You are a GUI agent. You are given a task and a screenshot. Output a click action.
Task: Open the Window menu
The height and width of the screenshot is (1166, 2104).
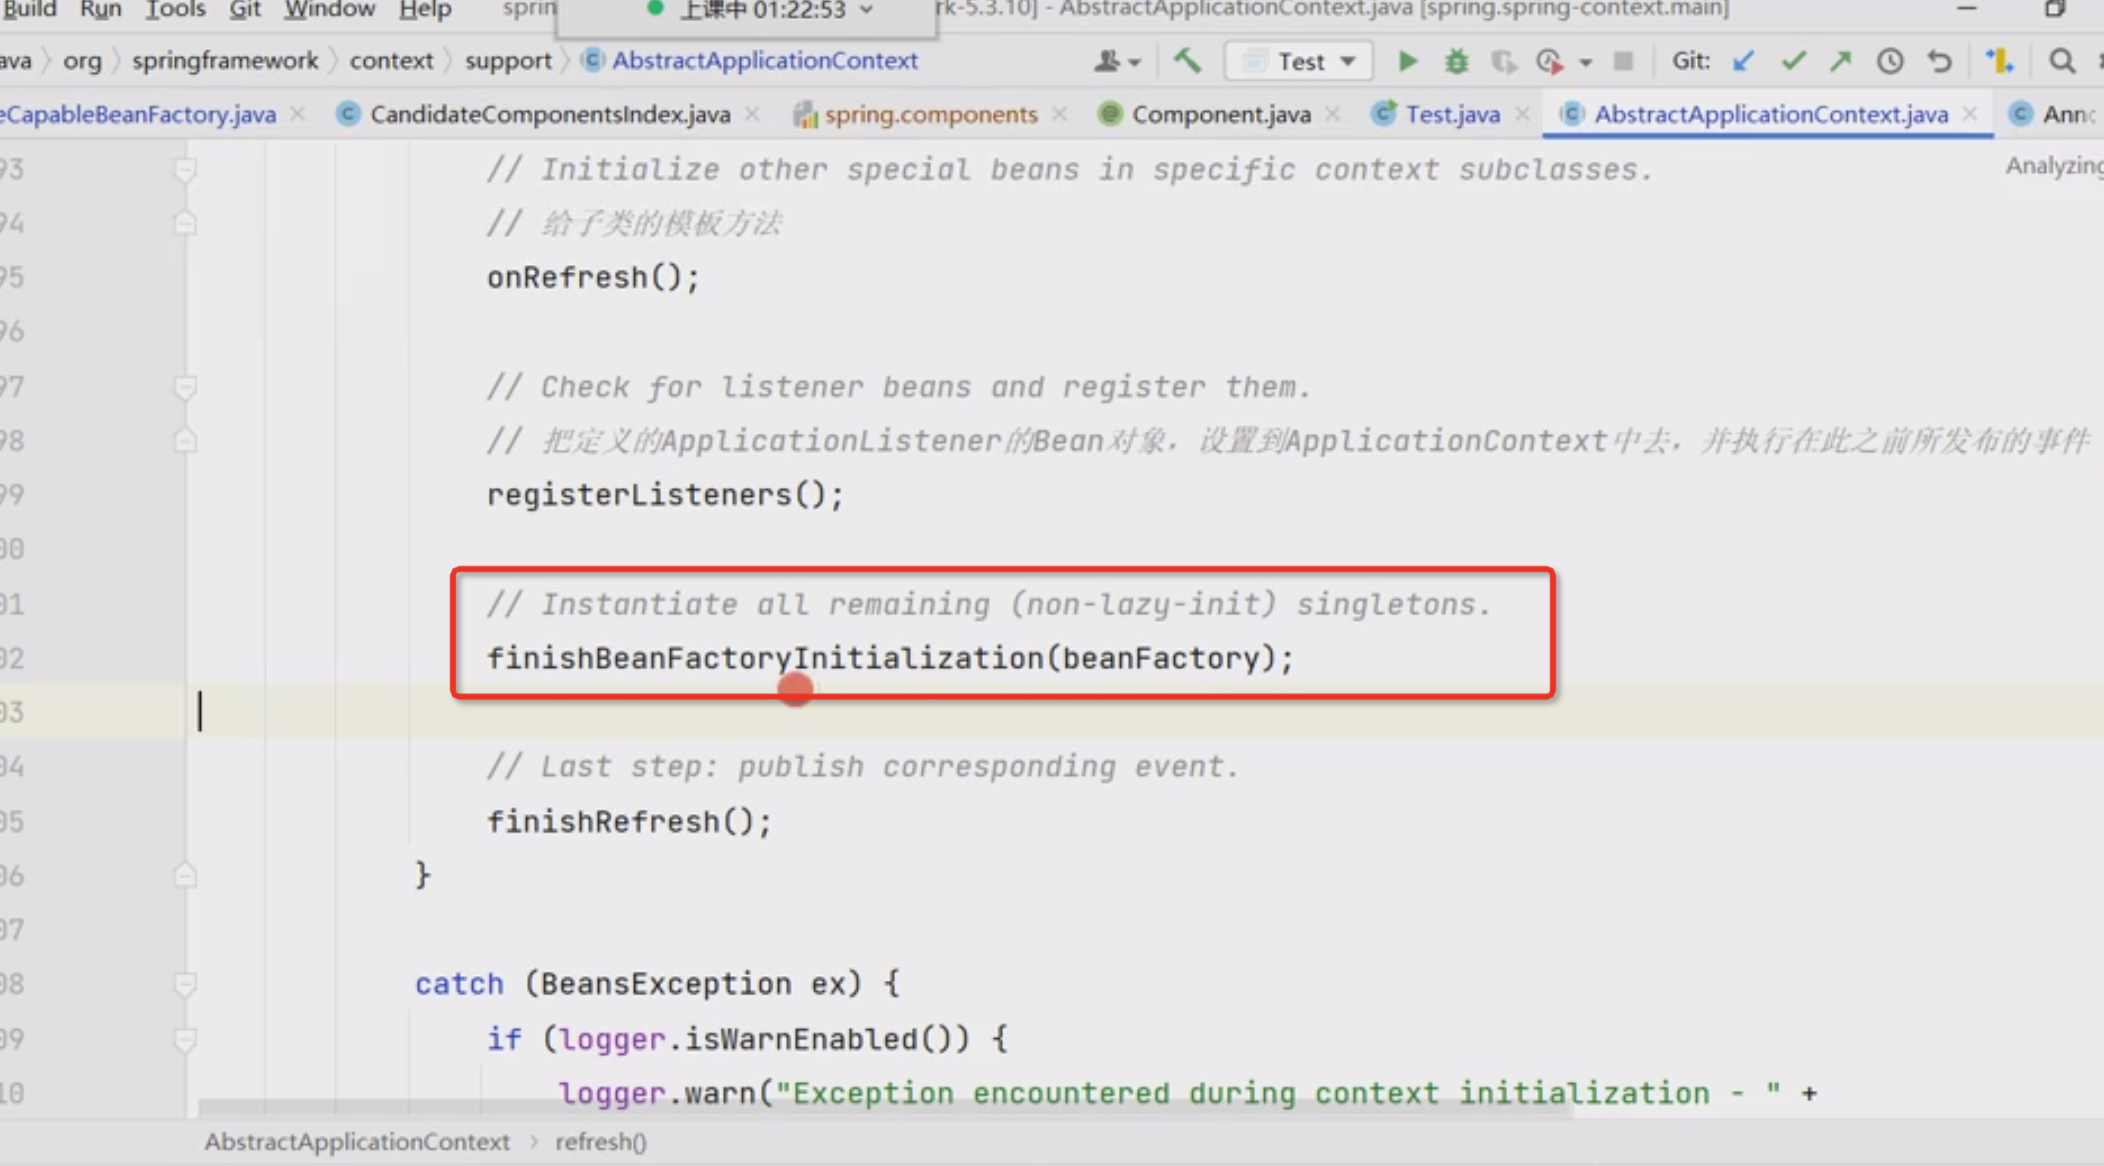[329, 10]
